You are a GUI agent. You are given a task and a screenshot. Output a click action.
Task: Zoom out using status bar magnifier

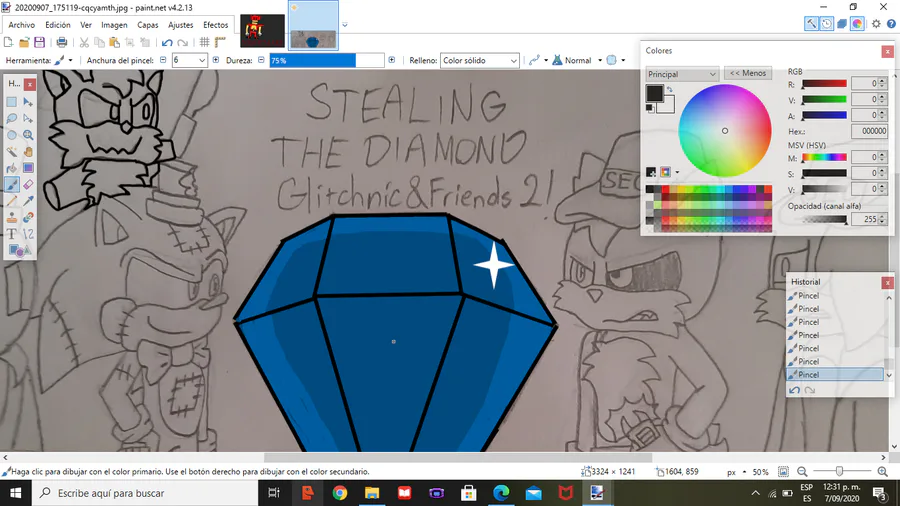[802, 472]
